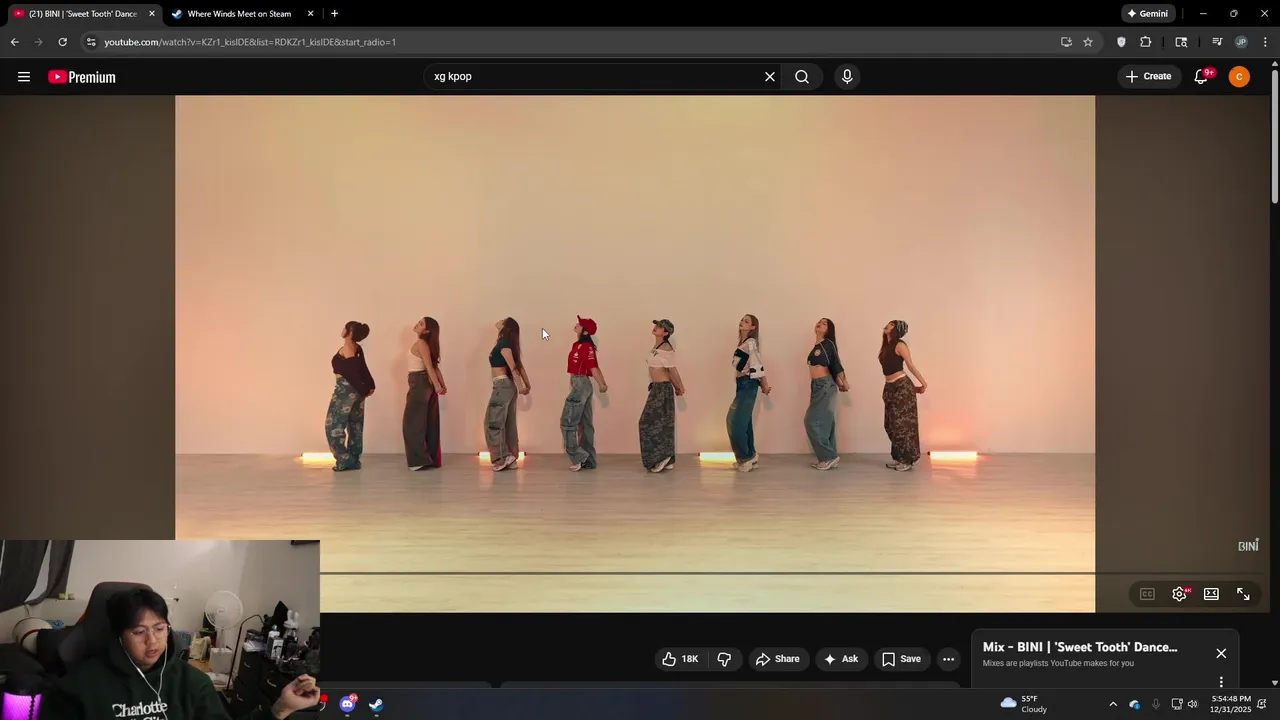Open media controls in Chrome toolbar
Screen dimensions: 1280x720
1217,42
